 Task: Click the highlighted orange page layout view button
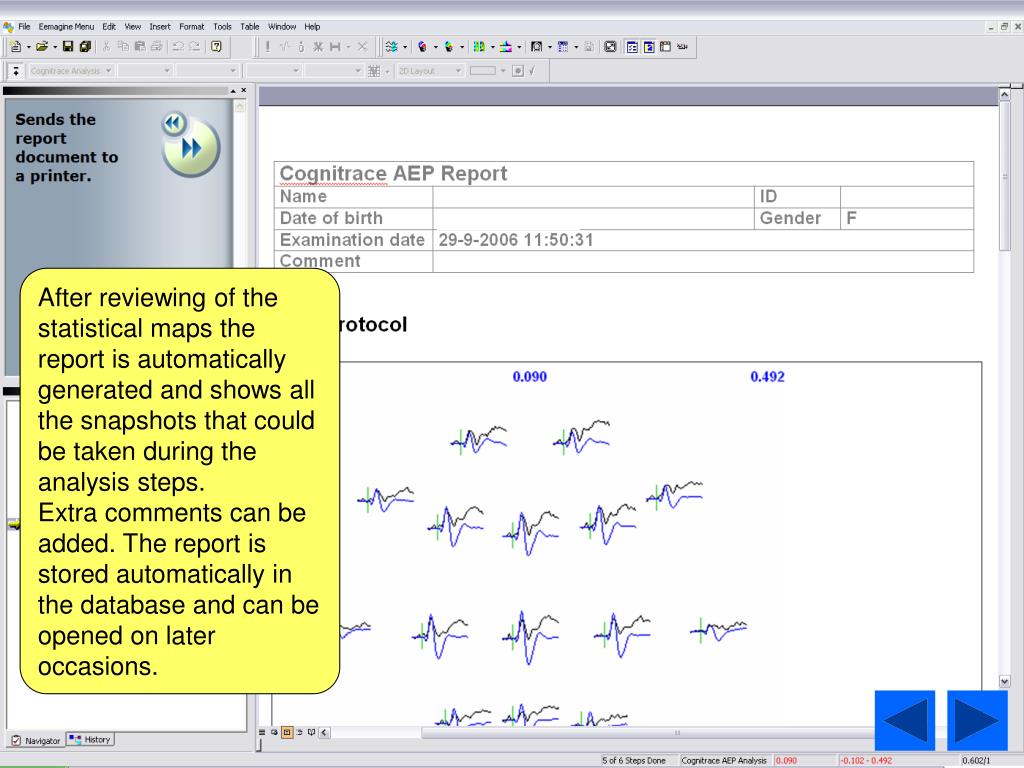click(x=287, y=732)
